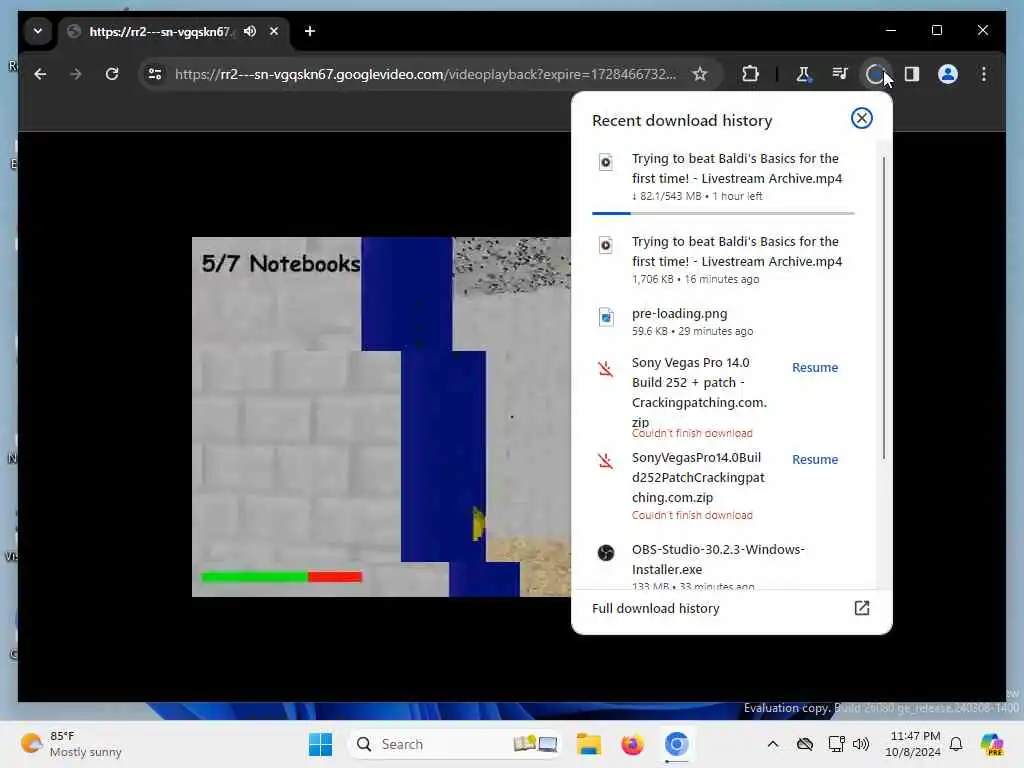Toggle the downloads toolbar button
1024x768 pixels.
[x=875, y=74]
